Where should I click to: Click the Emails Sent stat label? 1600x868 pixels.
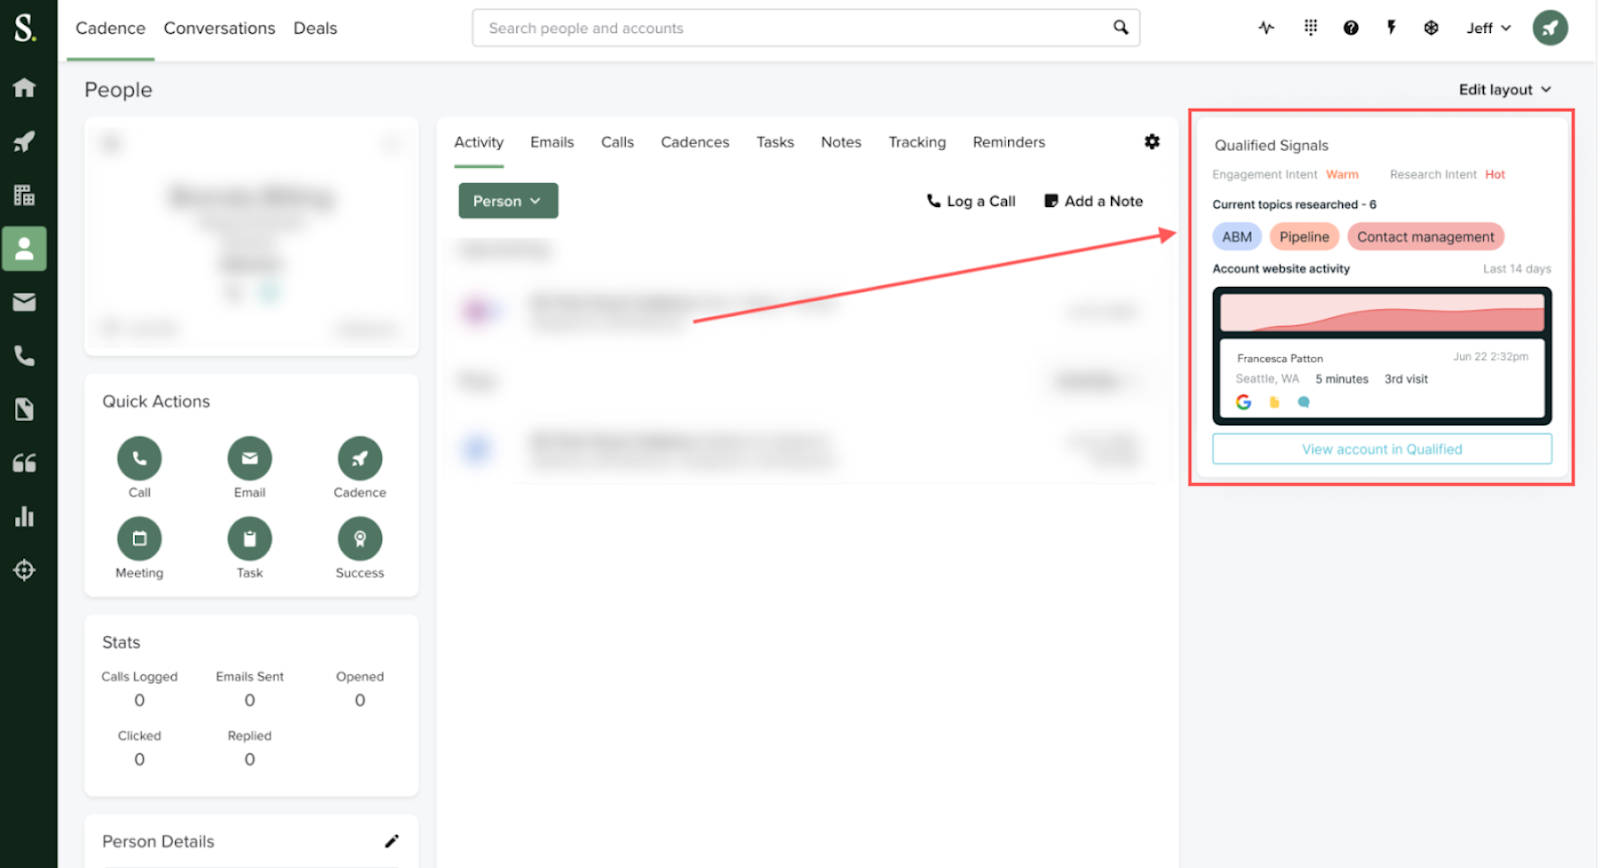[x=250, y=677]
